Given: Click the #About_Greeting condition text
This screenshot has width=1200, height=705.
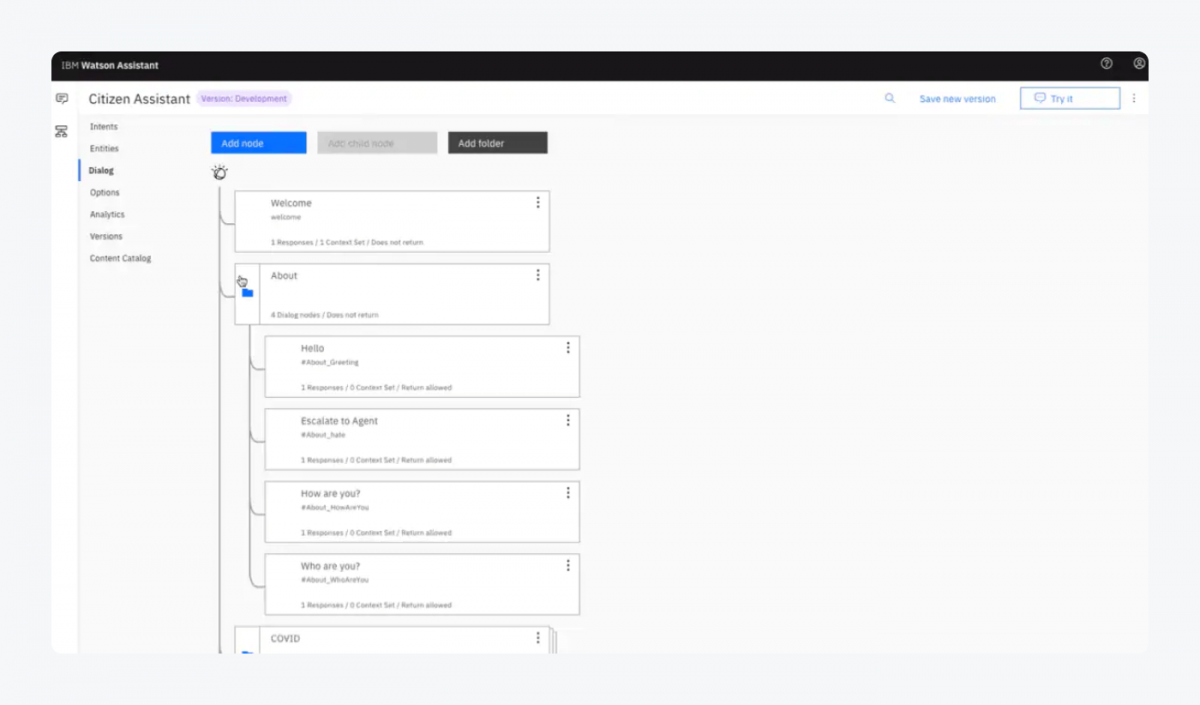Looking at the screenshot, I should tap(330, 362).
